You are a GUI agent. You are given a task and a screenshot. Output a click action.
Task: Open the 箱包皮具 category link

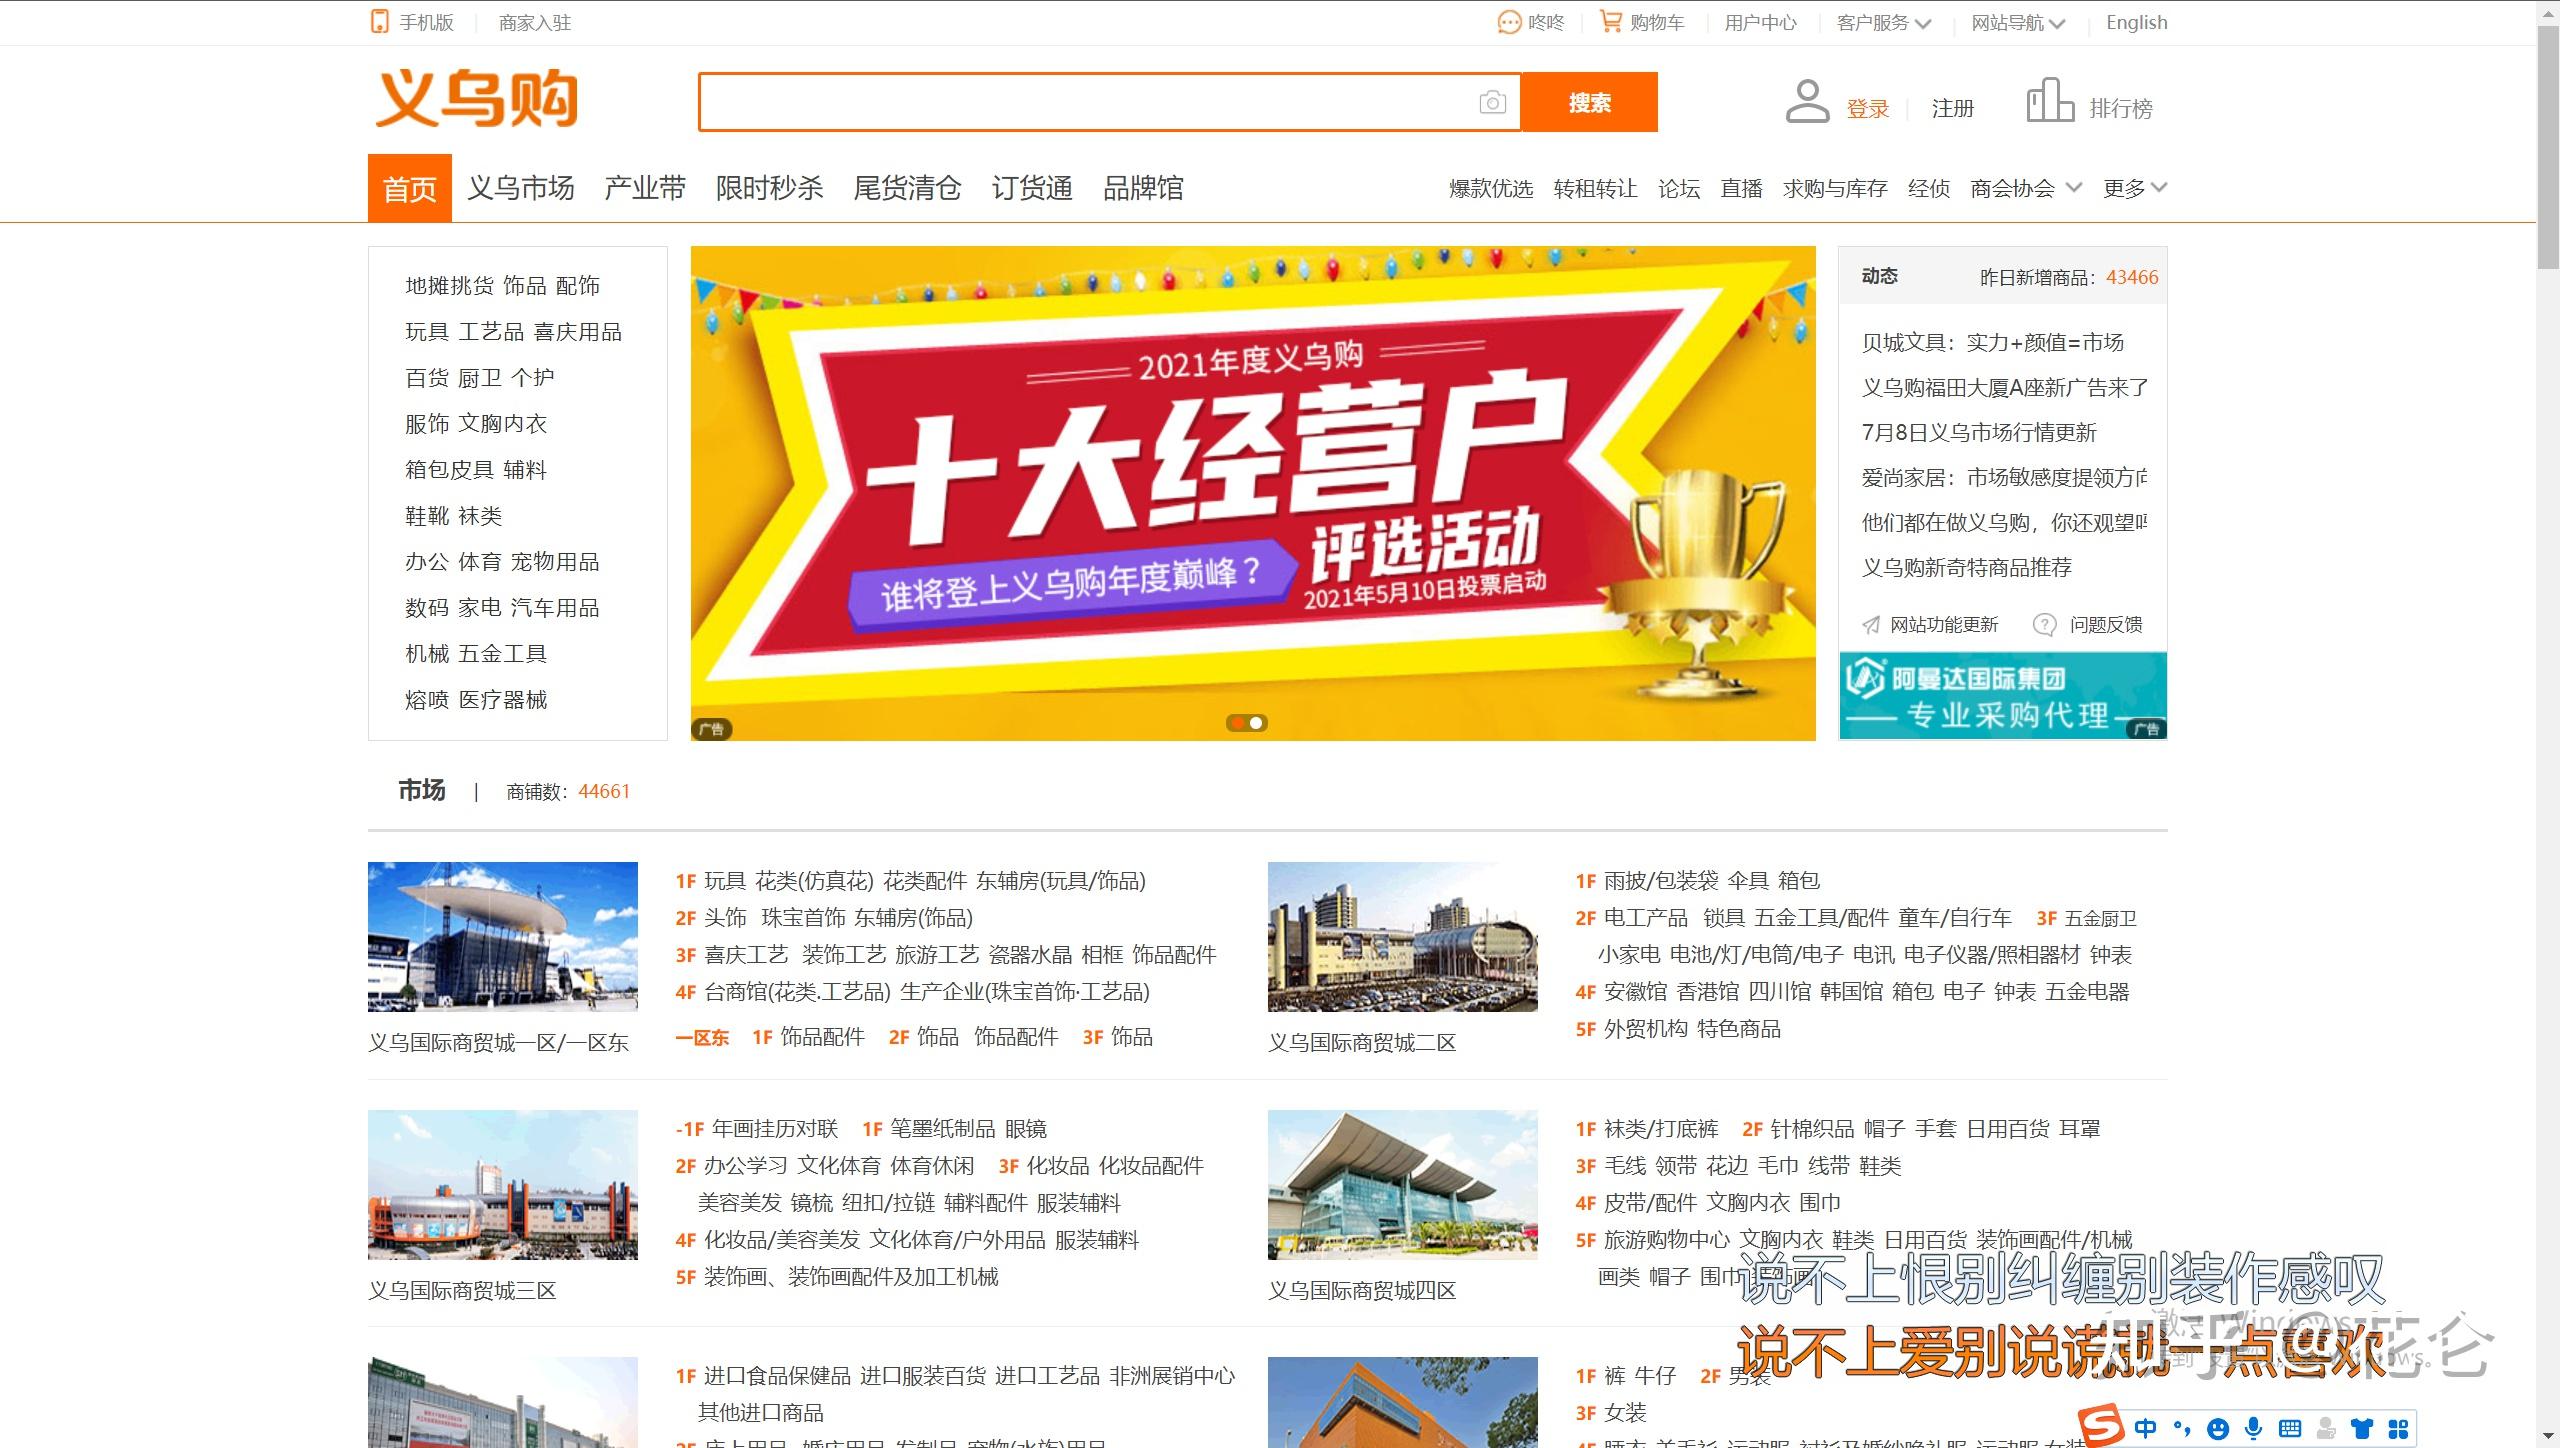coord(449,470)
